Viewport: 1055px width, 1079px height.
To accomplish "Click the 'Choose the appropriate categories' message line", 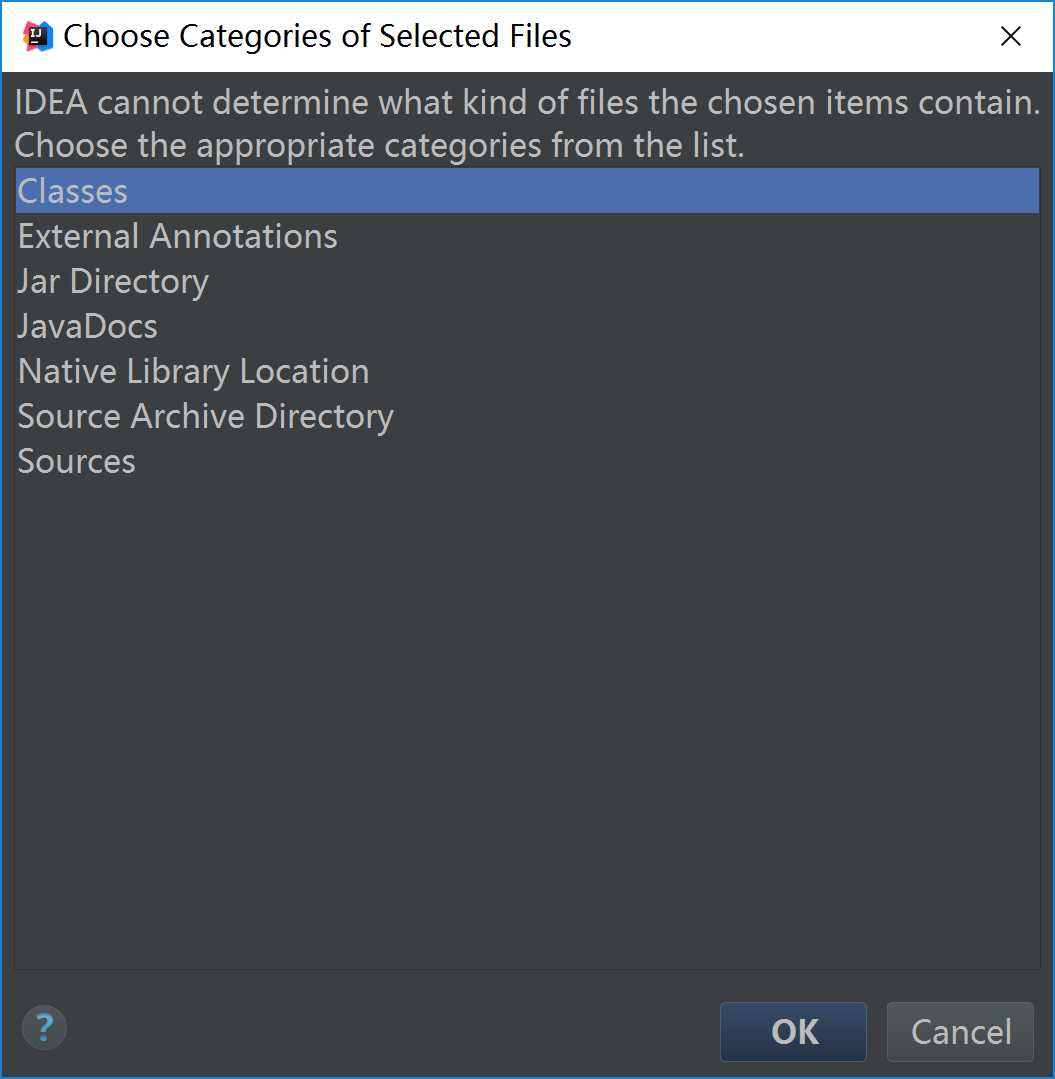I will point(379,145).
